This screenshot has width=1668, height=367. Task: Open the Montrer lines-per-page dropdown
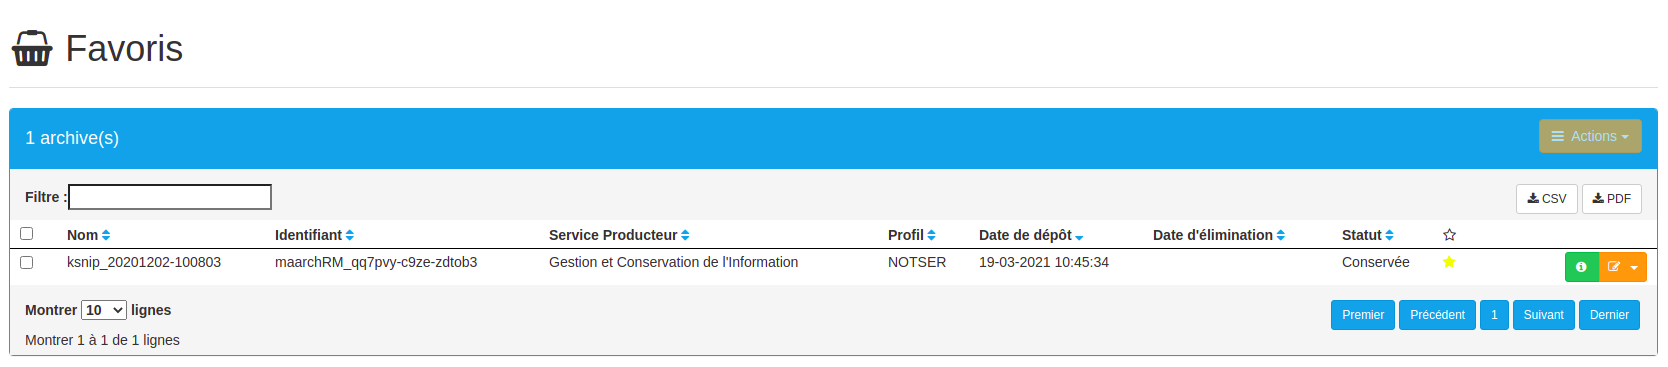point(104,310)
